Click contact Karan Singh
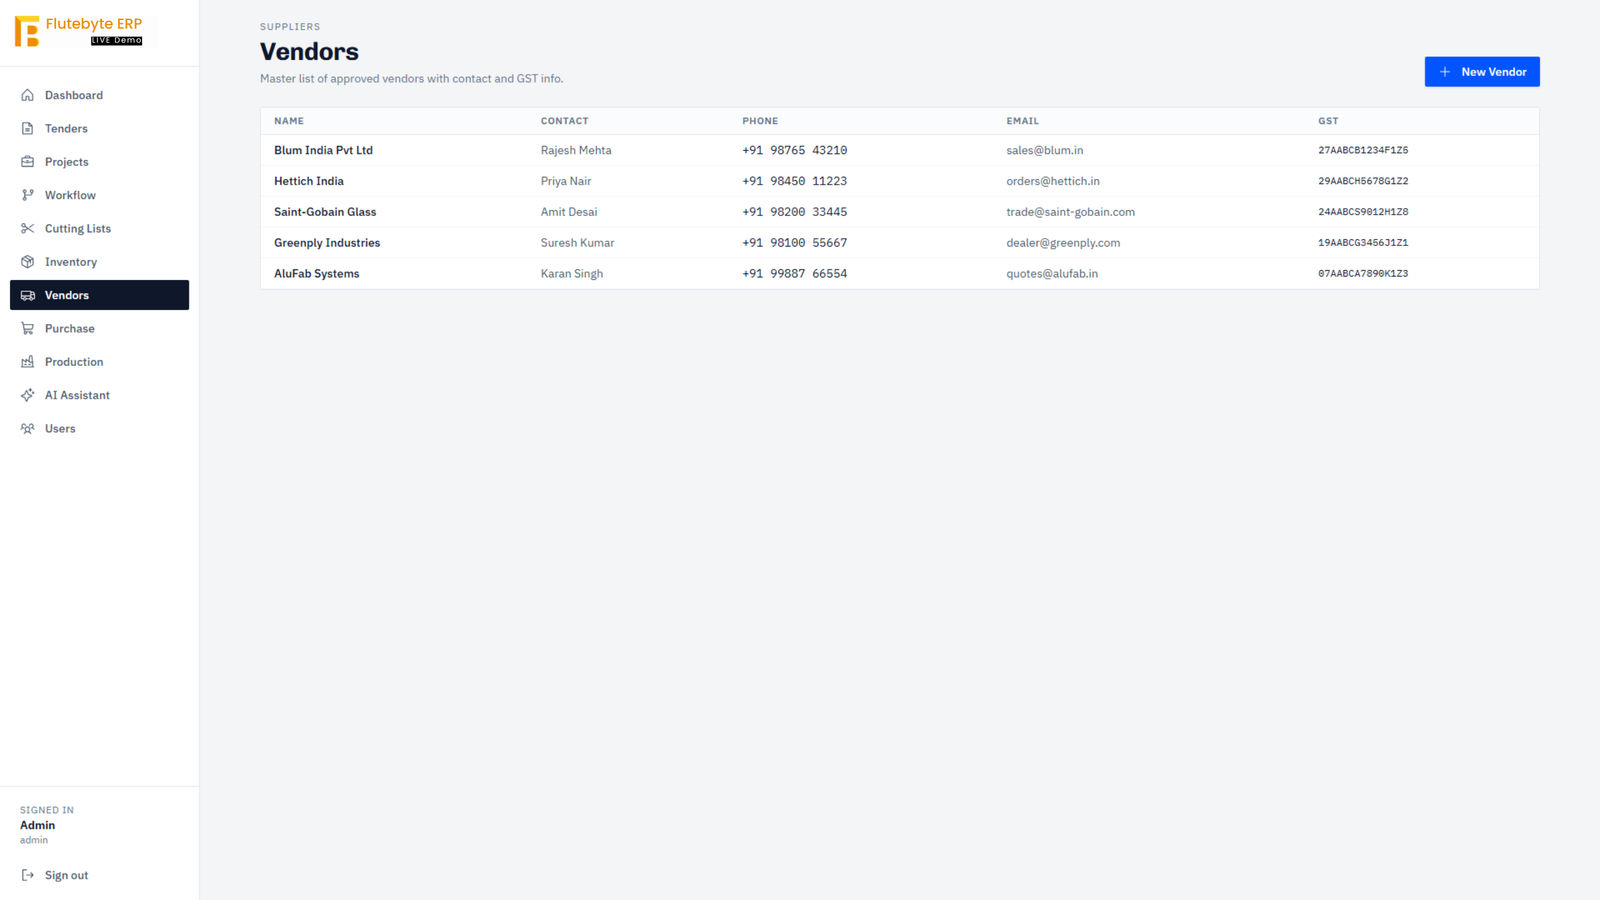Screen dimensions: 1600x900 [x=572, y=274]
